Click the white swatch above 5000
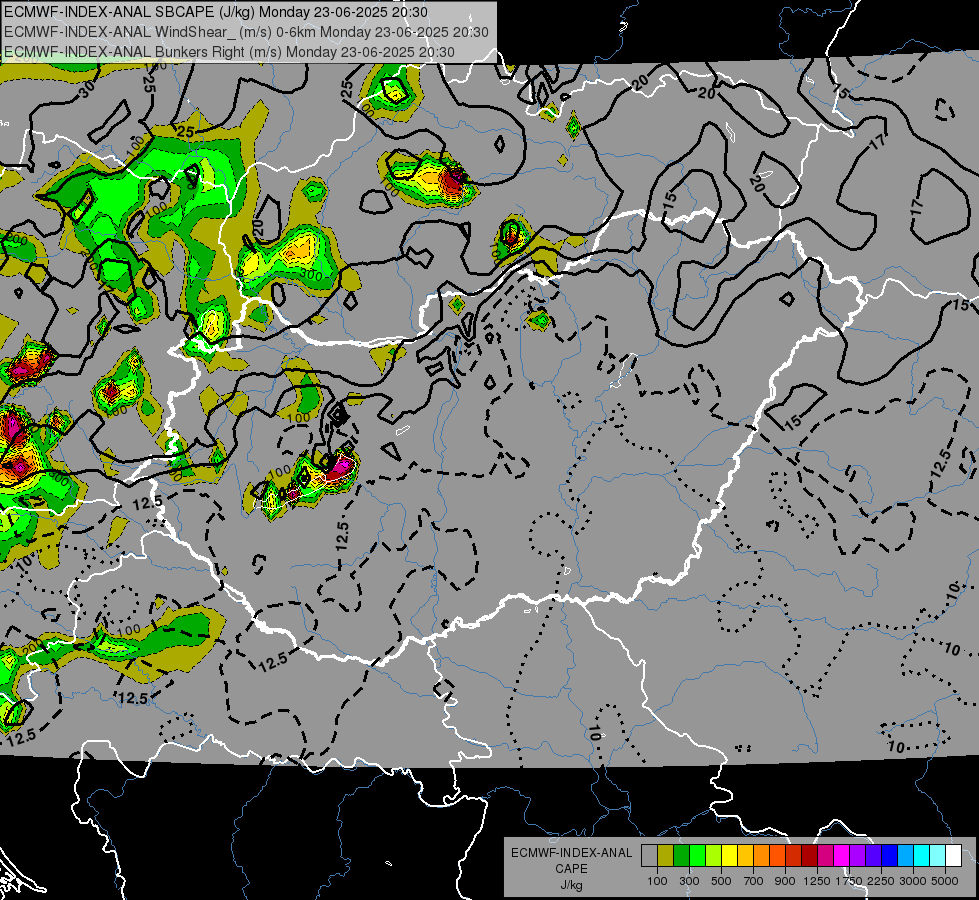 click(x=953, y=856)
